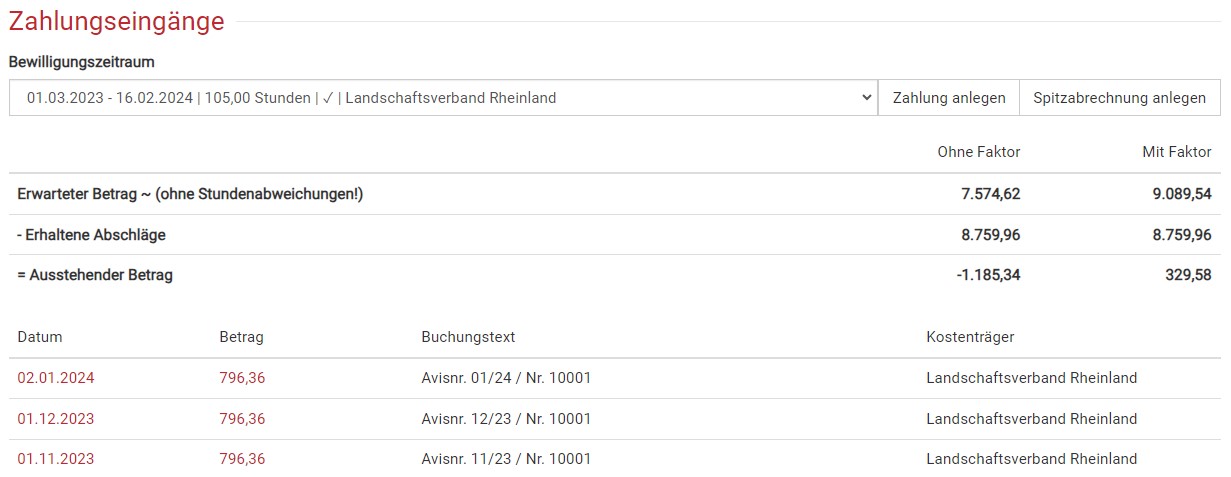Click the Zahlungseingänge section heading

click(117, 21)
